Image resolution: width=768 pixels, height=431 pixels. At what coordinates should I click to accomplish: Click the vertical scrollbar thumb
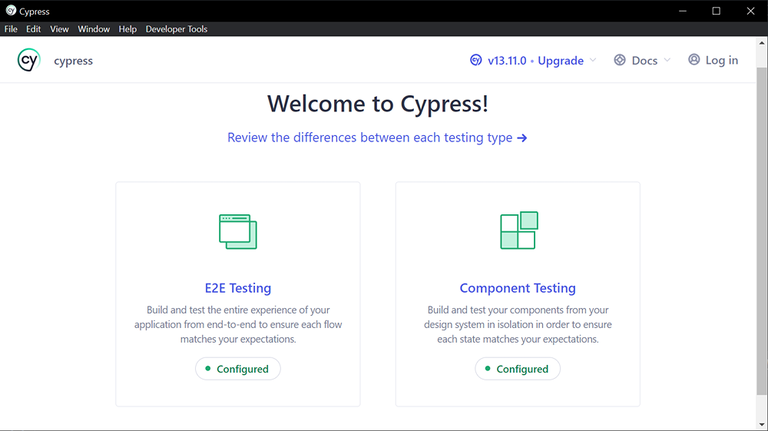(762, 230)
